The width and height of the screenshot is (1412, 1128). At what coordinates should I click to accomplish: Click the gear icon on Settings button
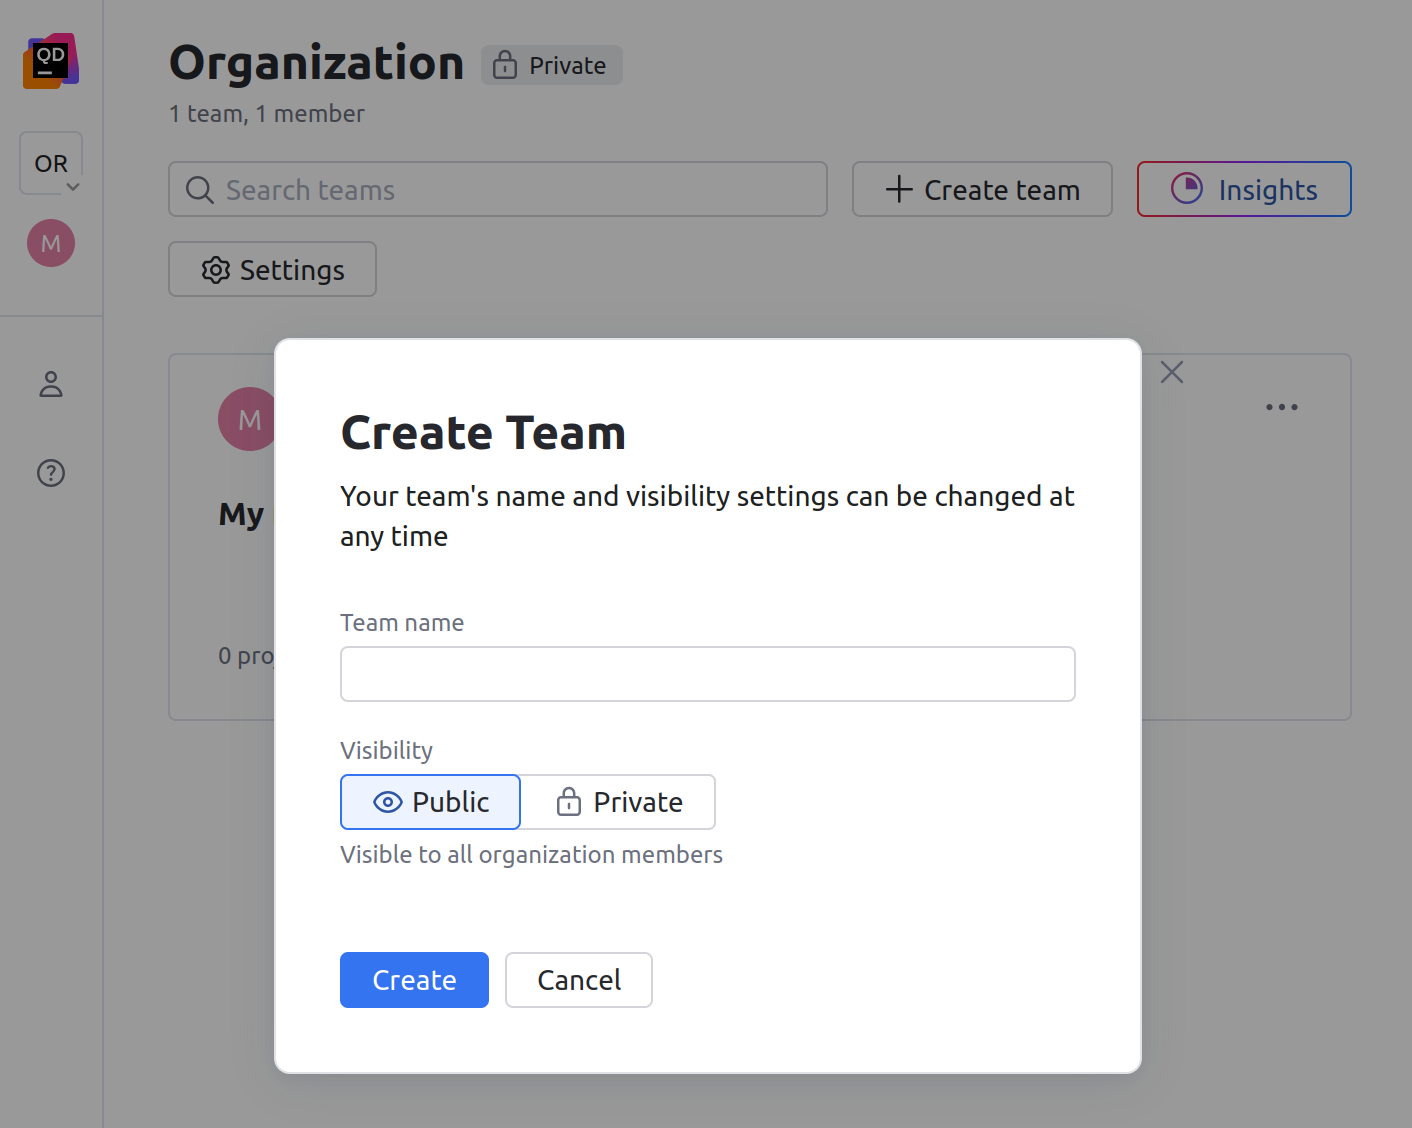click(x=215, y=269)
